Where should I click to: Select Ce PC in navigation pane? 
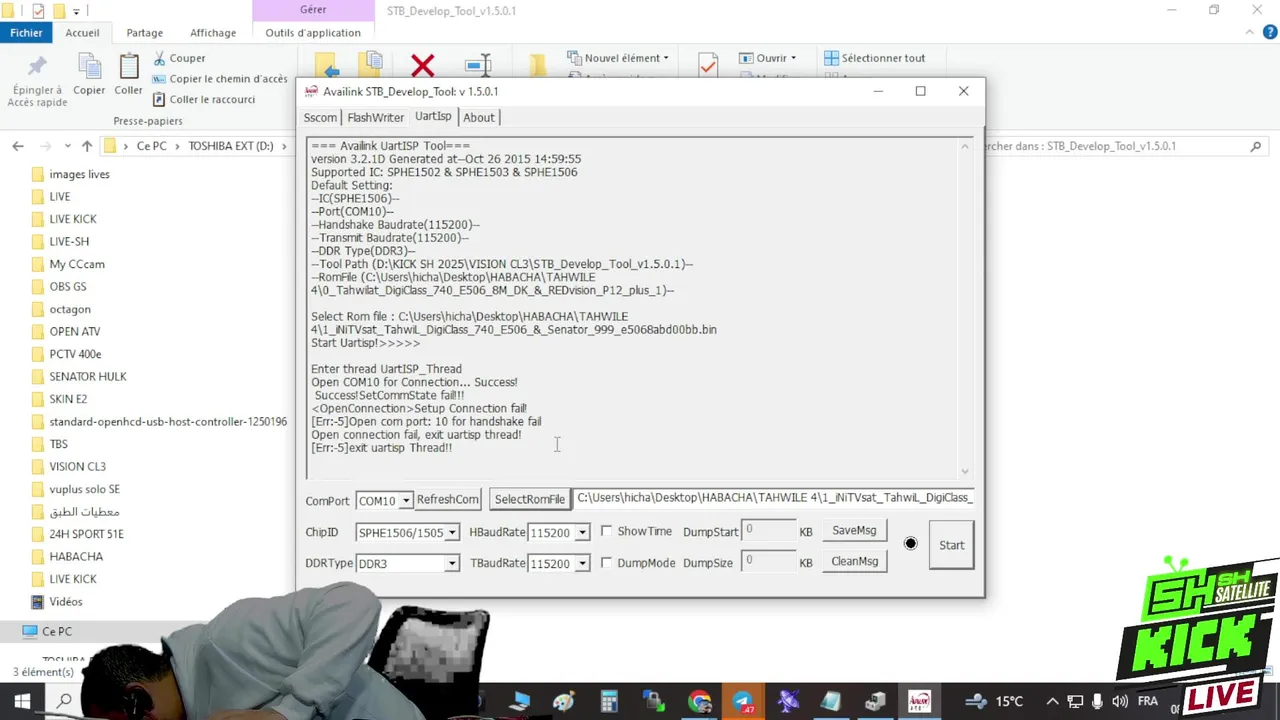point(57,631)
